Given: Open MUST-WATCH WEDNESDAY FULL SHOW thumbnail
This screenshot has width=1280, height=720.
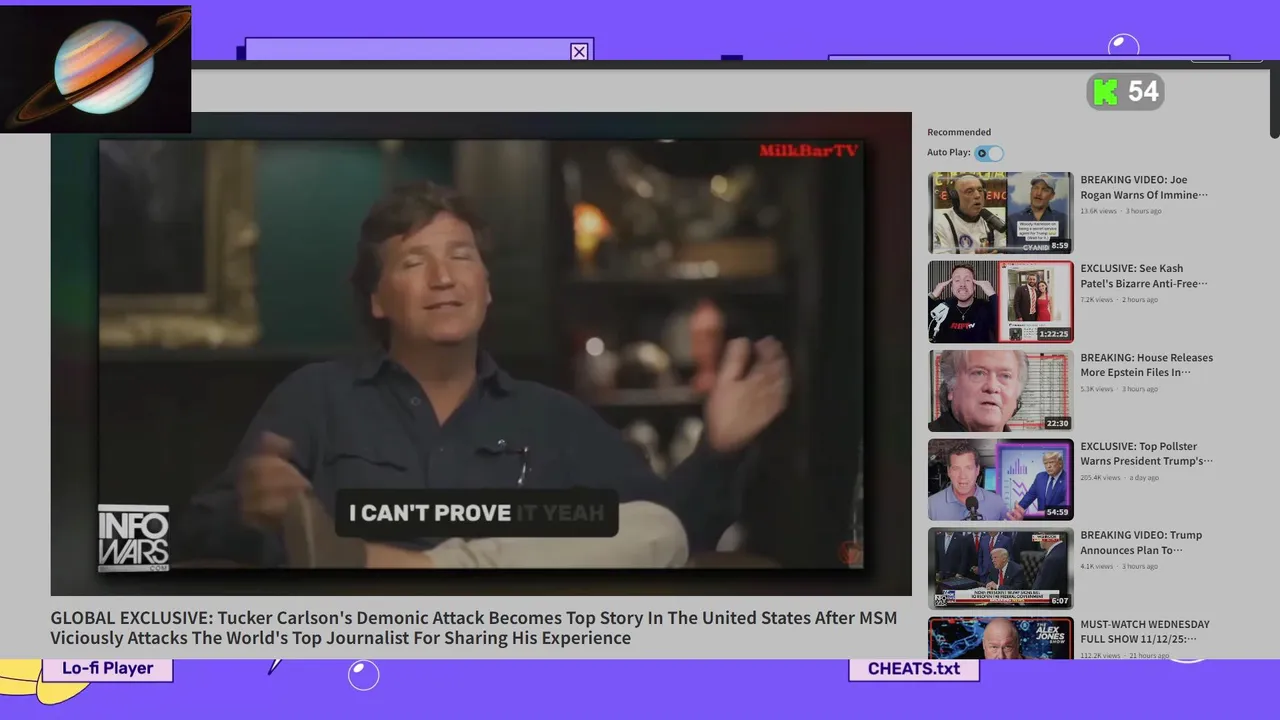Looking at the screenshot, I should [x=1000, y=638].
